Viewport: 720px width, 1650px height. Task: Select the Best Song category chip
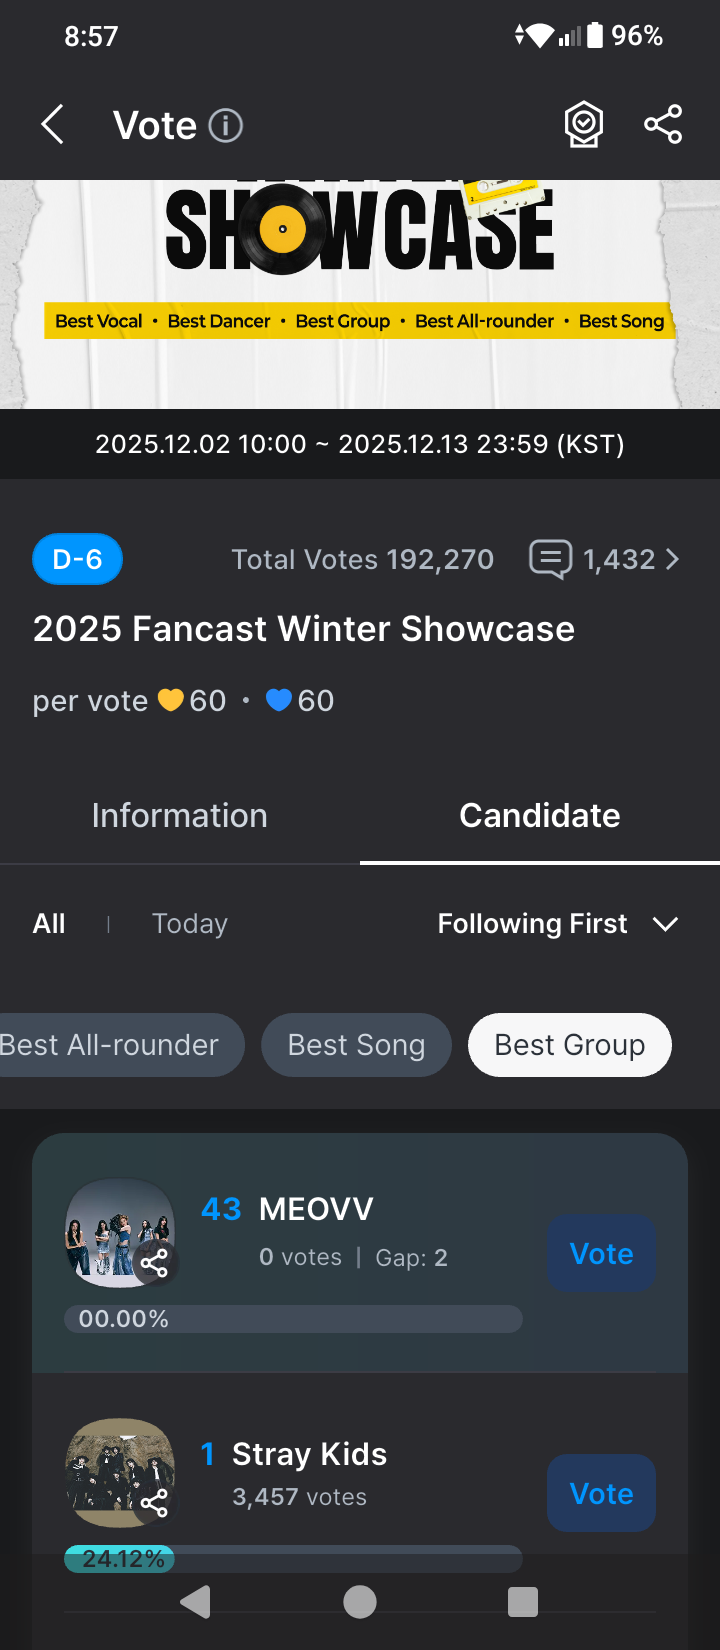356,1045
